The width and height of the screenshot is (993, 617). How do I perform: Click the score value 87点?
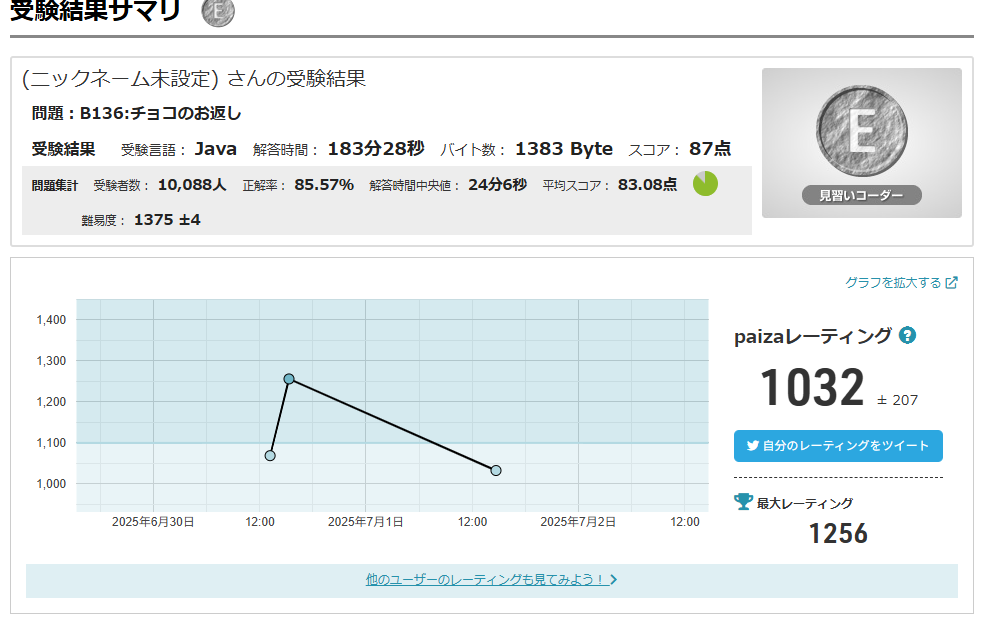(x=709, y=149)
